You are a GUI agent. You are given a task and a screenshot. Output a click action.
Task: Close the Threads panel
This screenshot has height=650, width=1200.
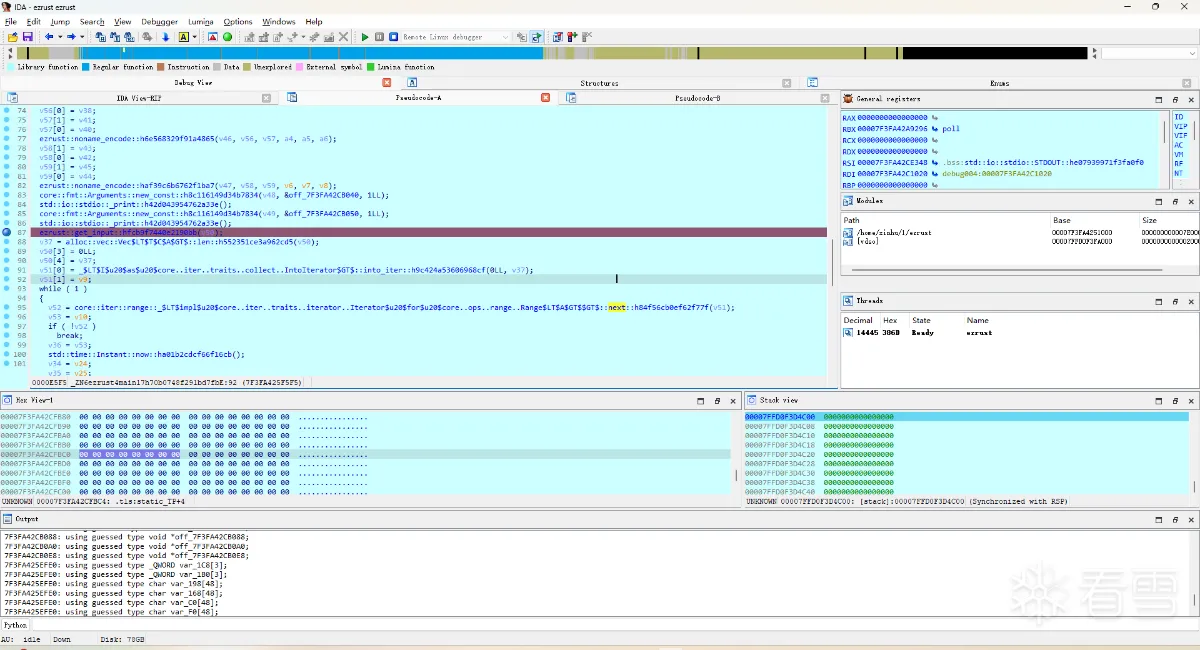coord(1191,301)
